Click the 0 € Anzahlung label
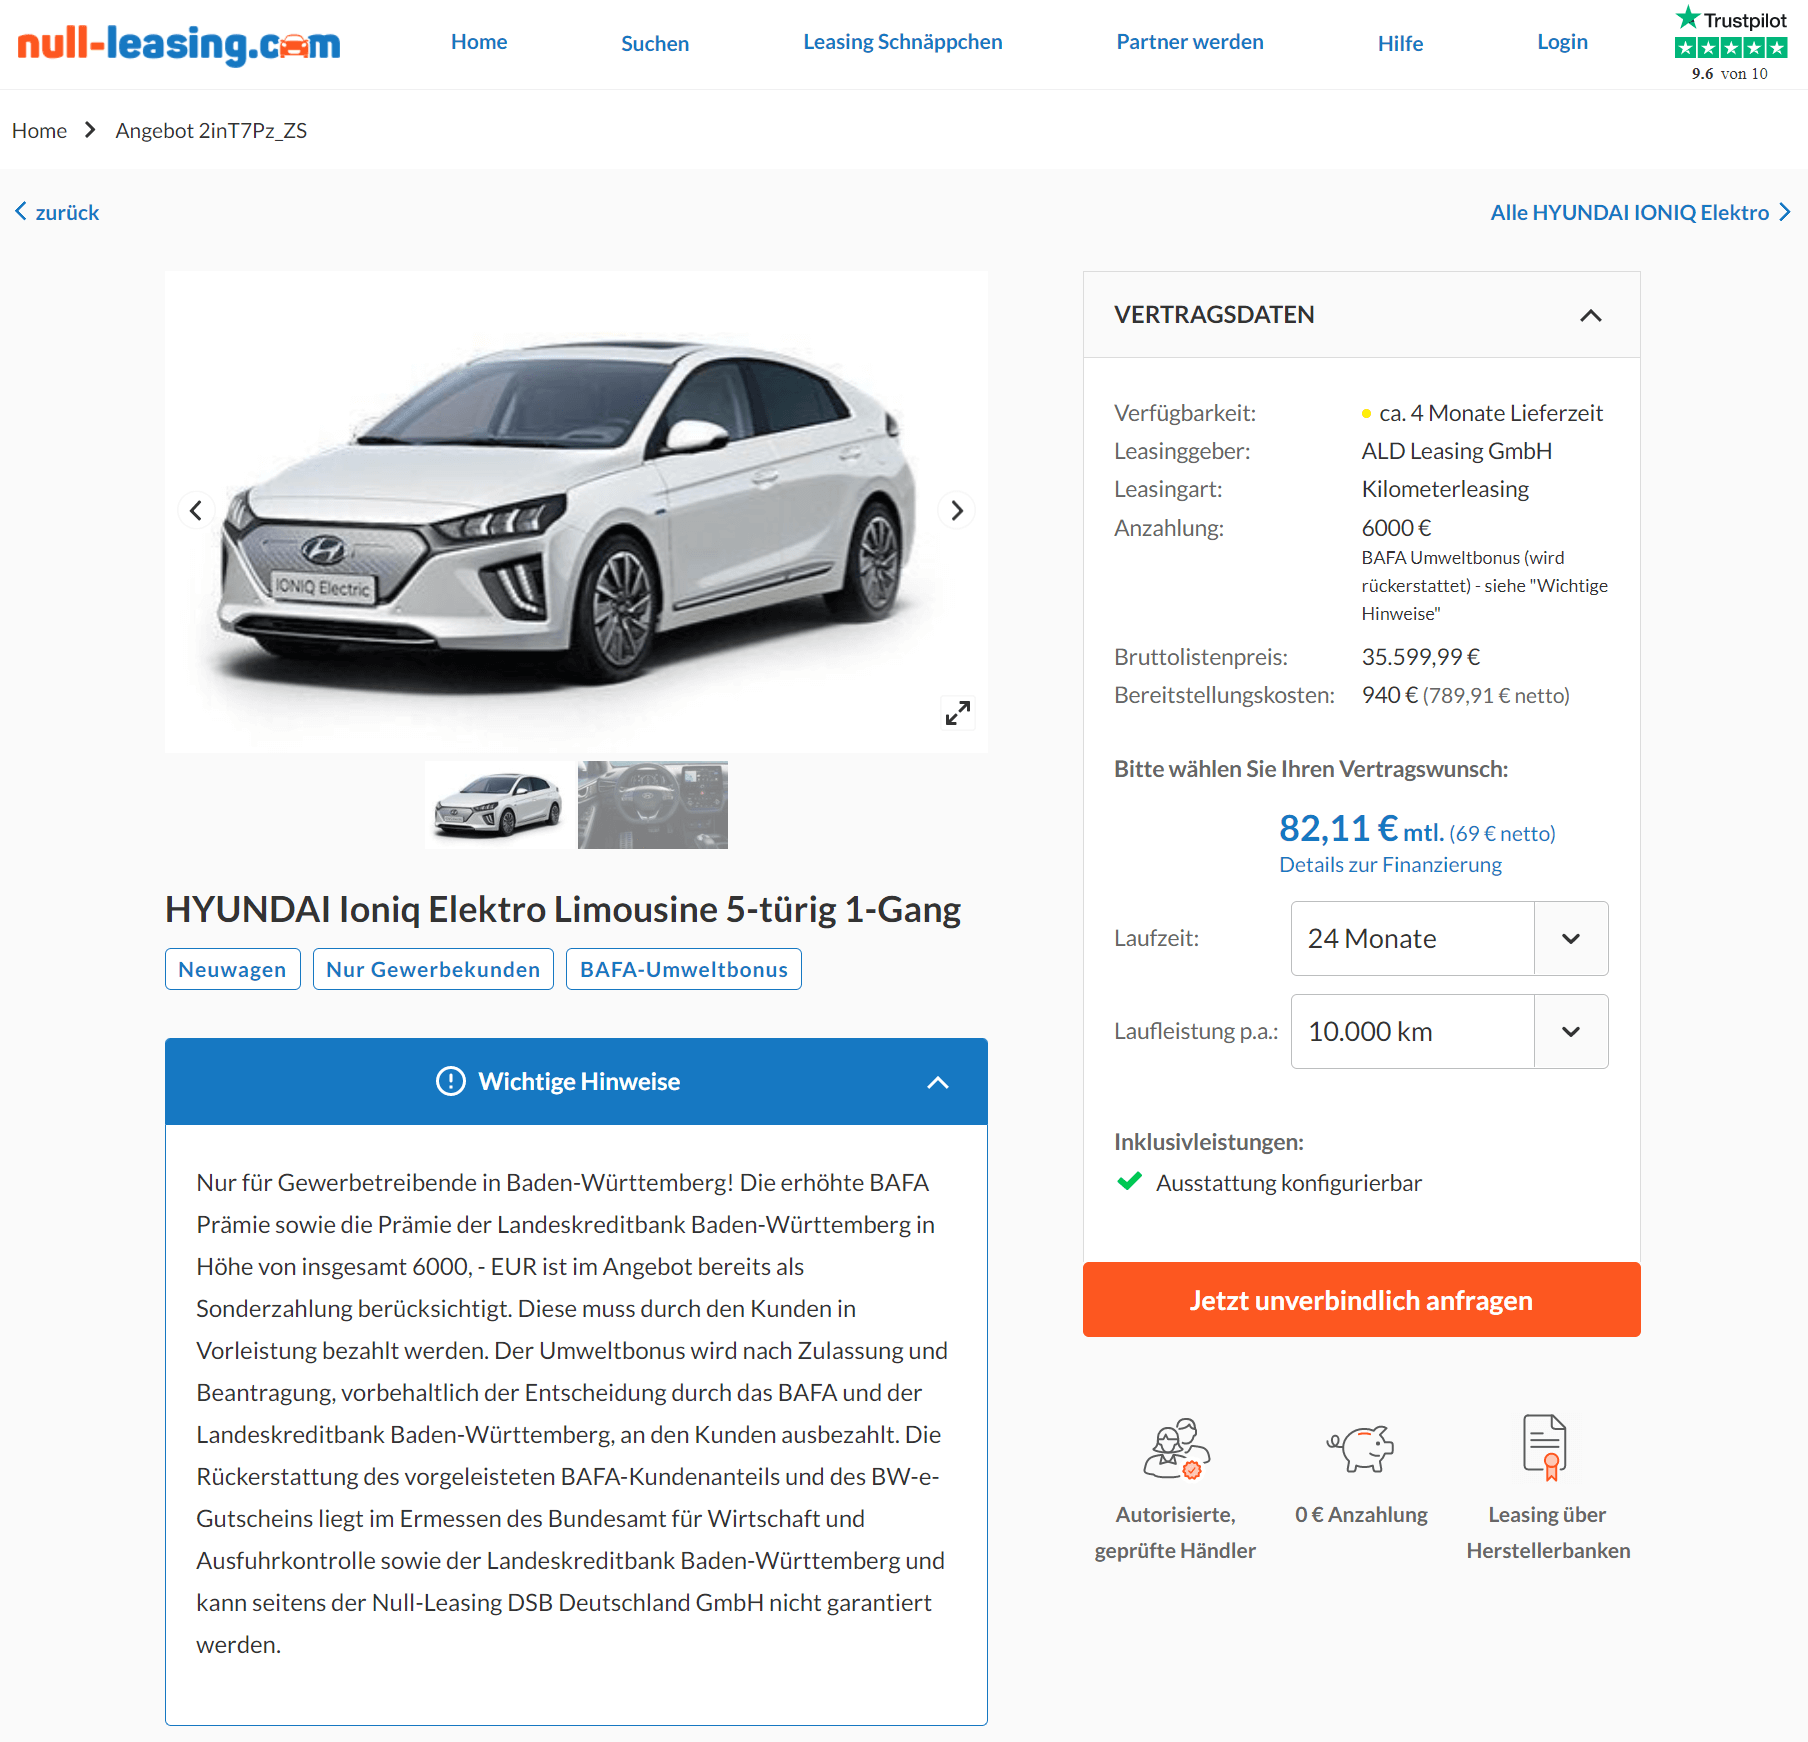Viewport: 1808px width, 1742px height. (x=1361, y=1514)
